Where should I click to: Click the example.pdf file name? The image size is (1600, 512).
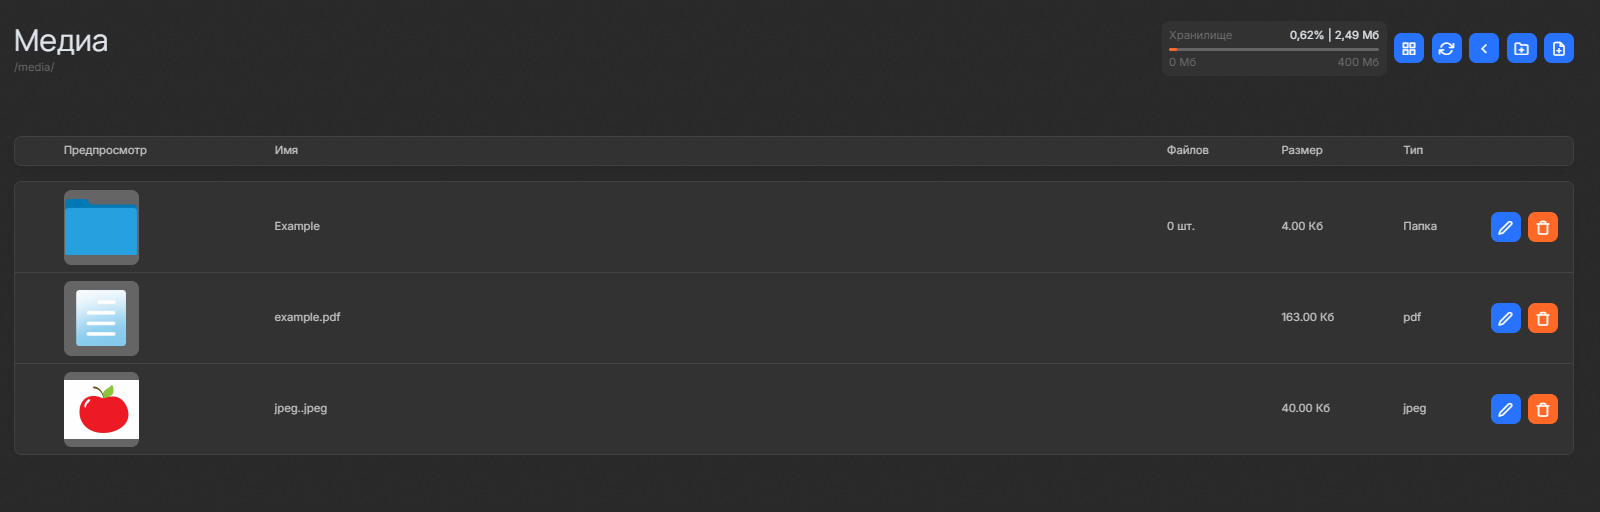pyautogui.click(x=307, y=317)
